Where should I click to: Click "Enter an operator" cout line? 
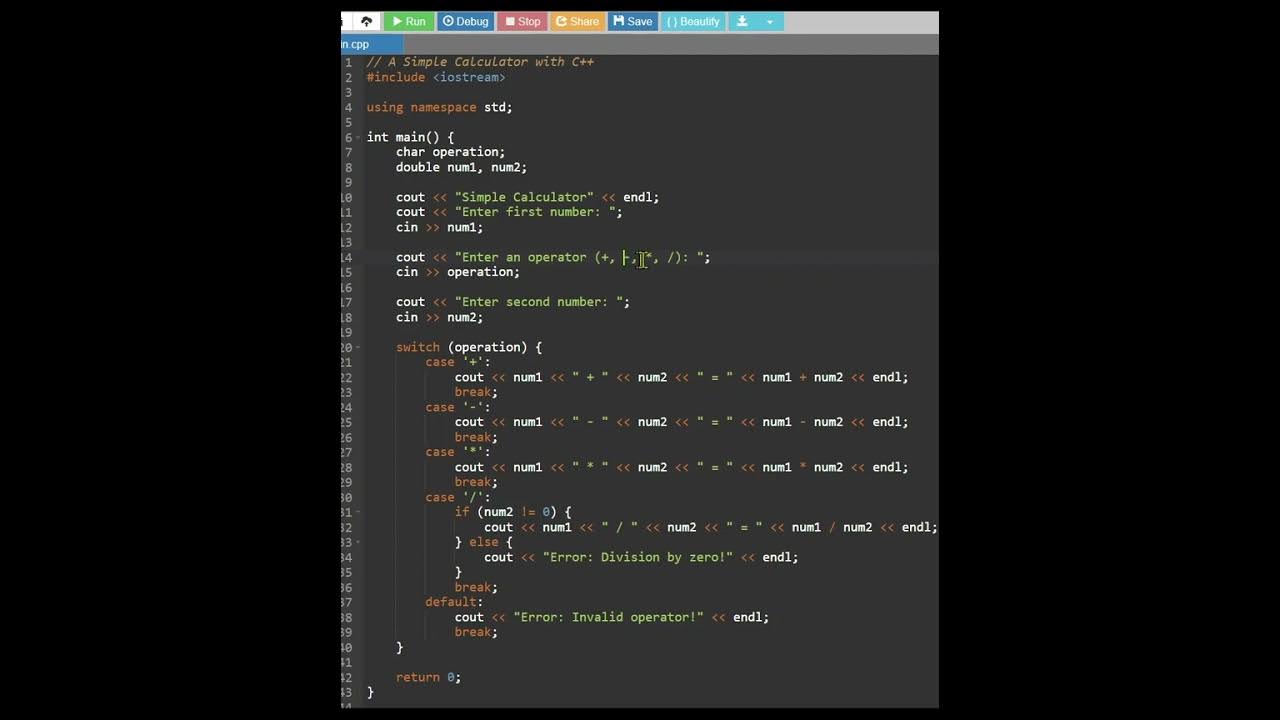point(553,257)
